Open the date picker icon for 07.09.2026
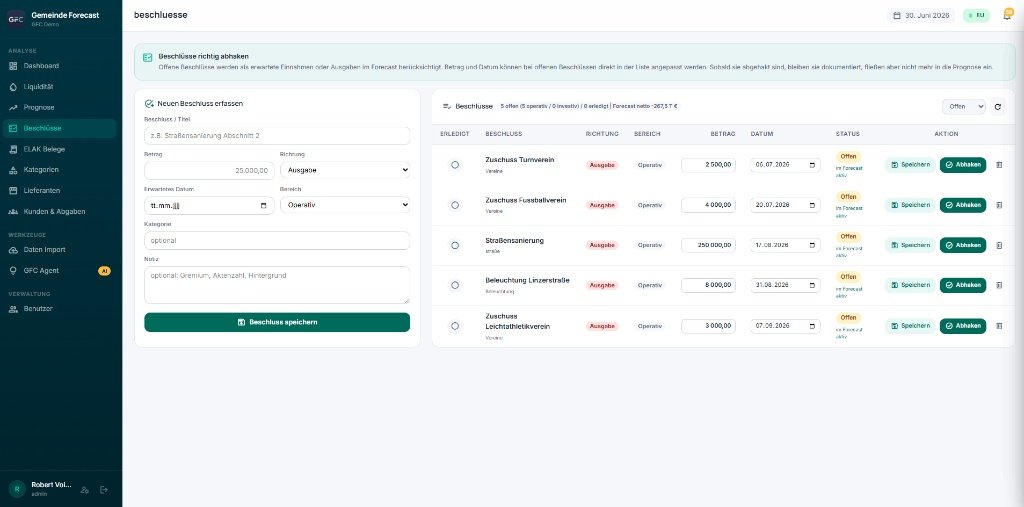The image size is (1024, 507). [x=812, y=326]
